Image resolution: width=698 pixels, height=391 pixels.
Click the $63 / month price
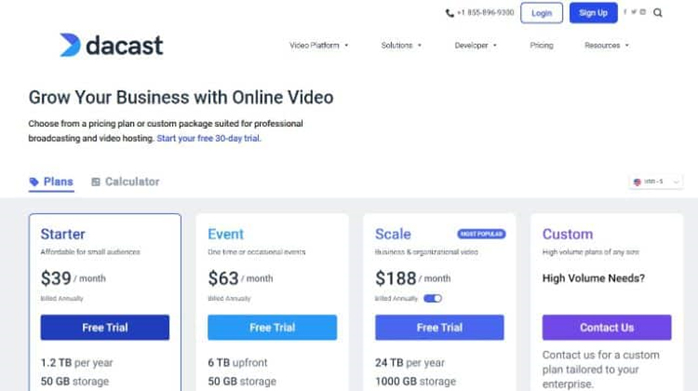click(241, 278)
